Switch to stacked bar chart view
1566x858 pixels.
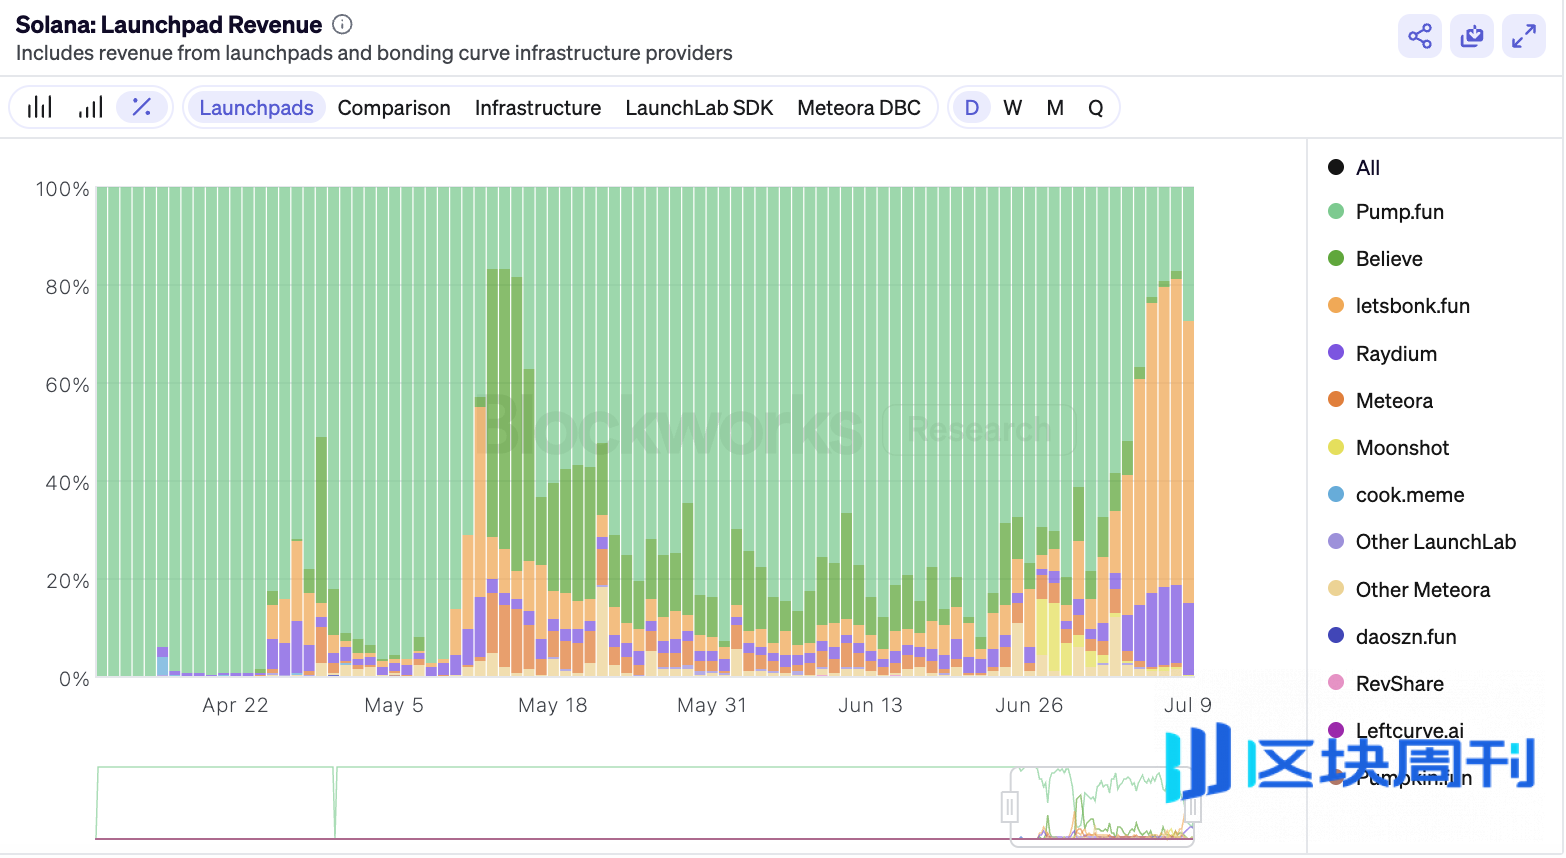tap(40, 107)
